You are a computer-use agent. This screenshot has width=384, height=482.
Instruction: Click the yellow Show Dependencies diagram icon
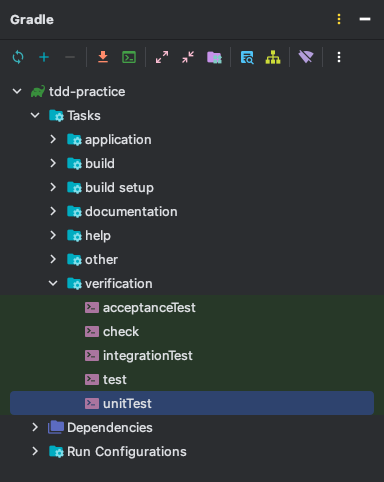point(273,57)
